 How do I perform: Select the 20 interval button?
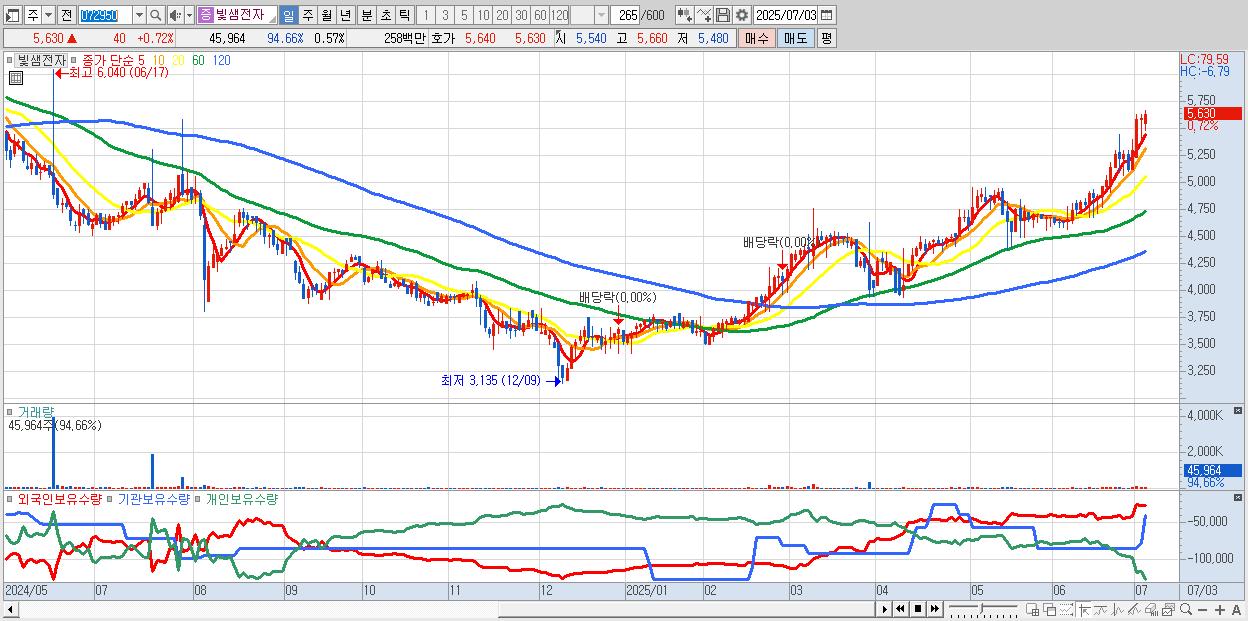pos(502,15)
